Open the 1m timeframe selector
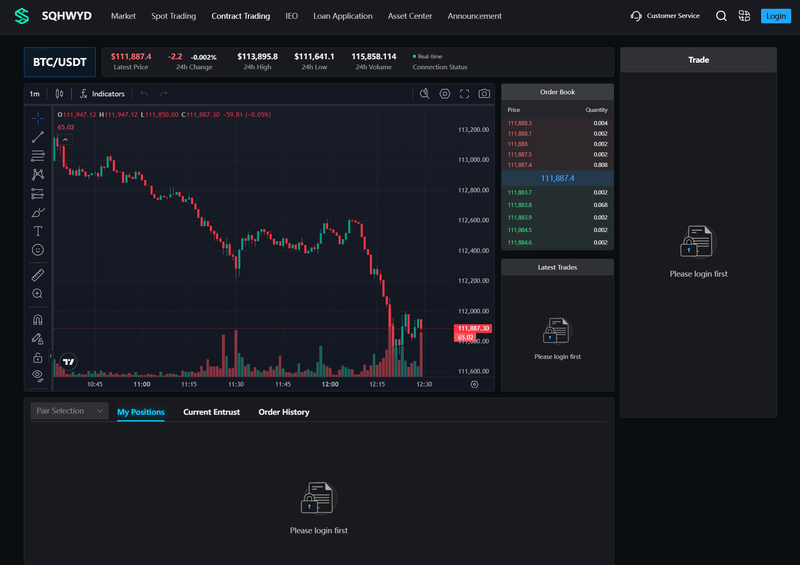Viewport: 800px width, 565px height. click(35, 94)
